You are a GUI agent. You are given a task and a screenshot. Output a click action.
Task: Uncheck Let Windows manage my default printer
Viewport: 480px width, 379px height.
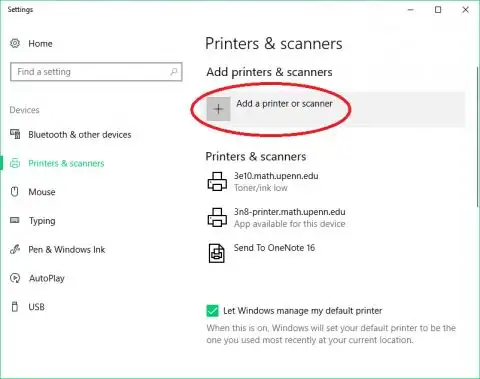tap(212, 311)
